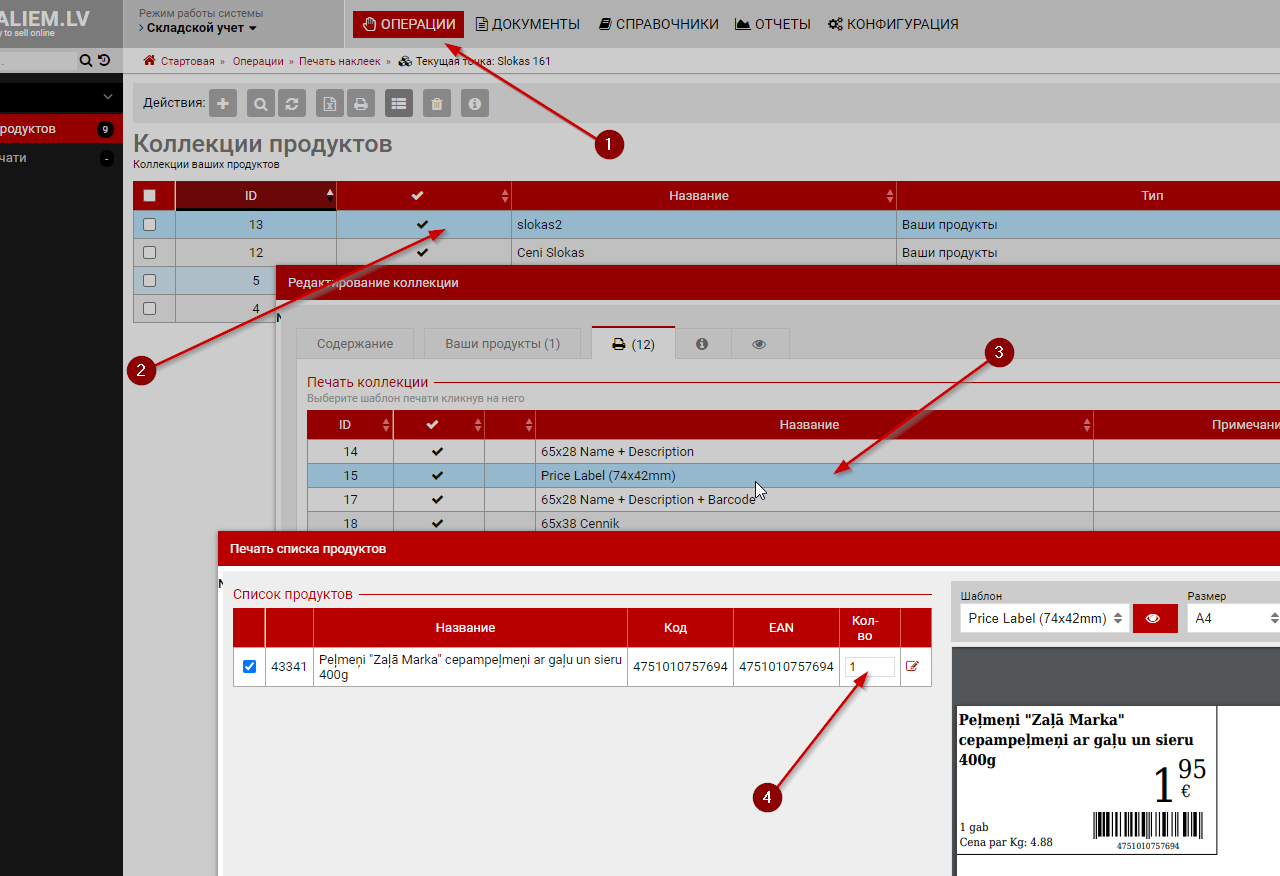
Task: Open the Шаблон template dropdown
Action: (1044, 618)
